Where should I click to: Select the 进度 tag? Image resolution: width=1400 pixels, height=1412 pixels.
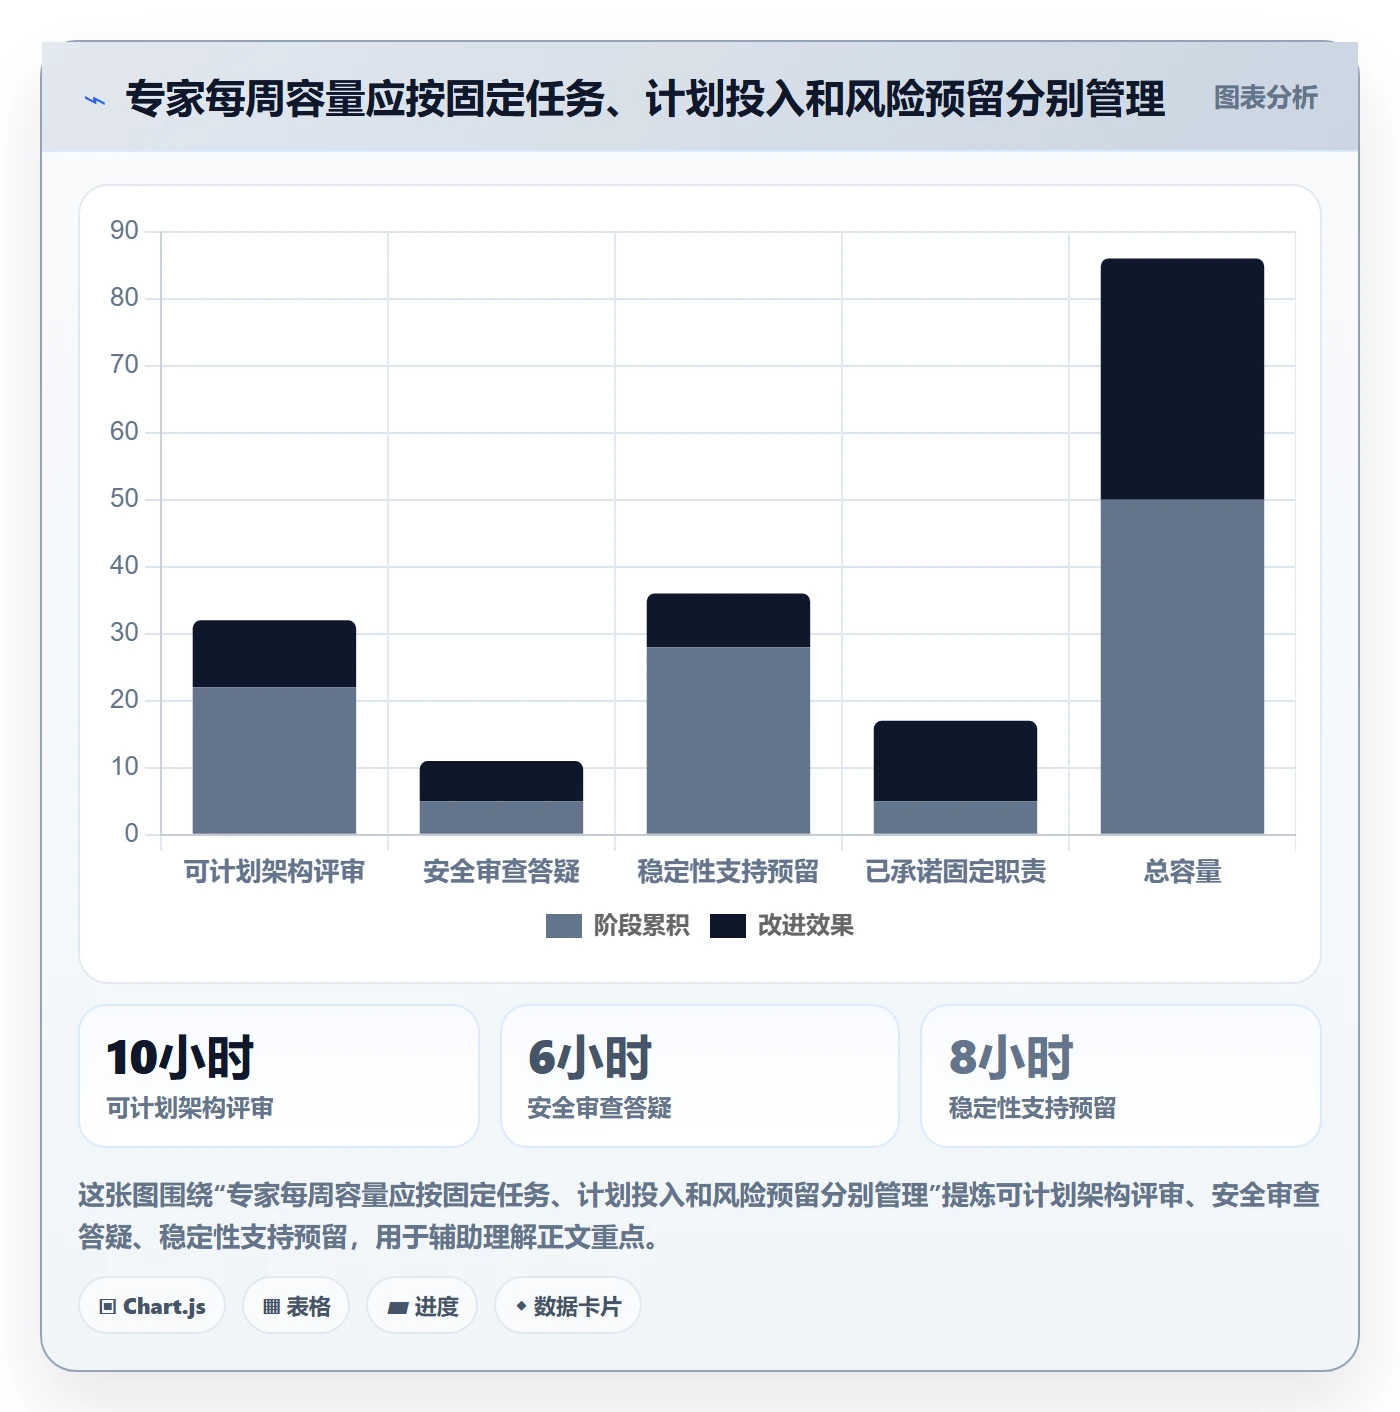(422, 1306)
